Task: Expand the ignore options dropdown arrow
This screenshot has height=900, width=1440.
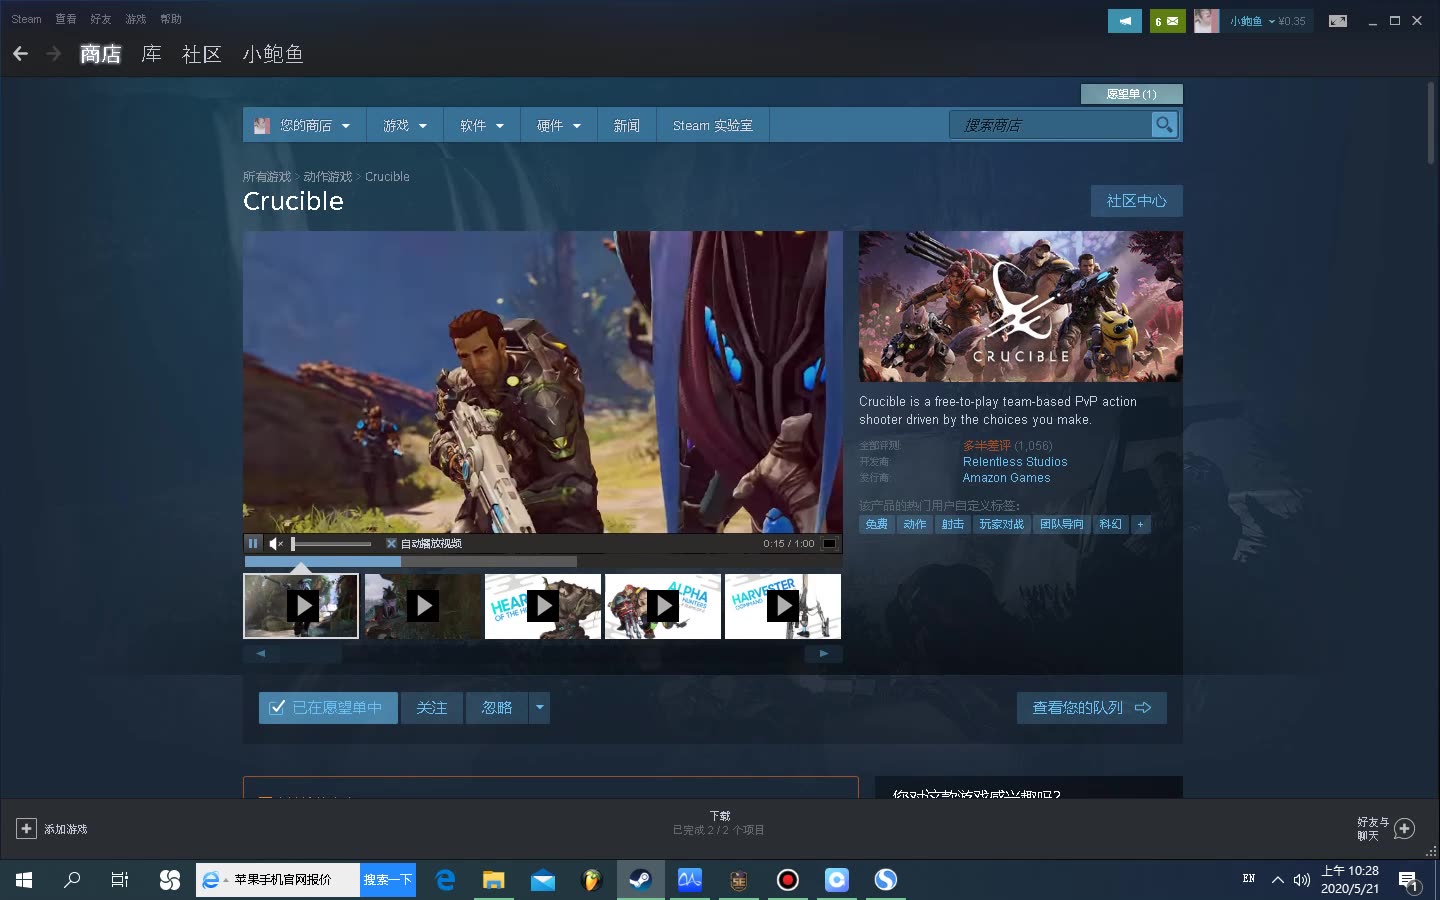Action: coord(539,708)
